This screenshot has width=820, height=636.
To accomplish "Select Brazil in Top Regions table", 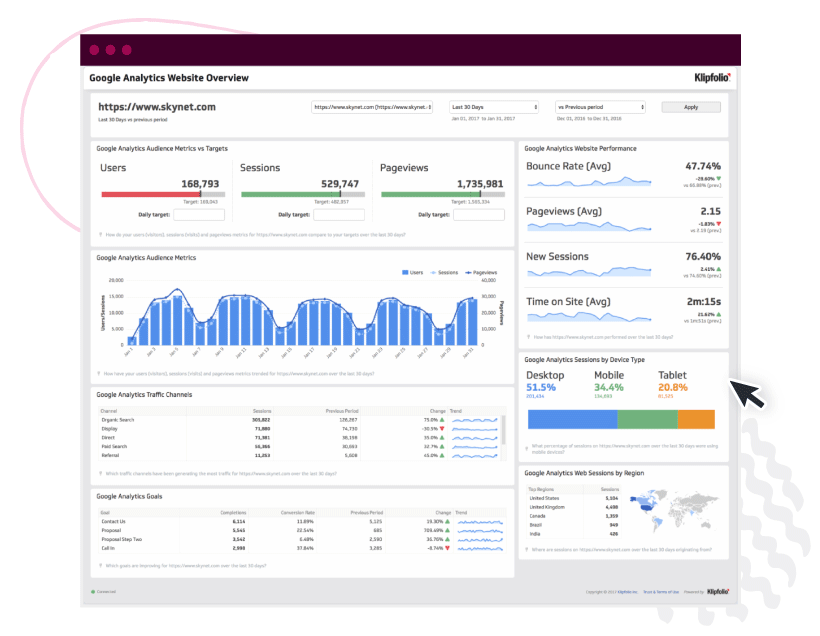I will [x=536, y=525].
